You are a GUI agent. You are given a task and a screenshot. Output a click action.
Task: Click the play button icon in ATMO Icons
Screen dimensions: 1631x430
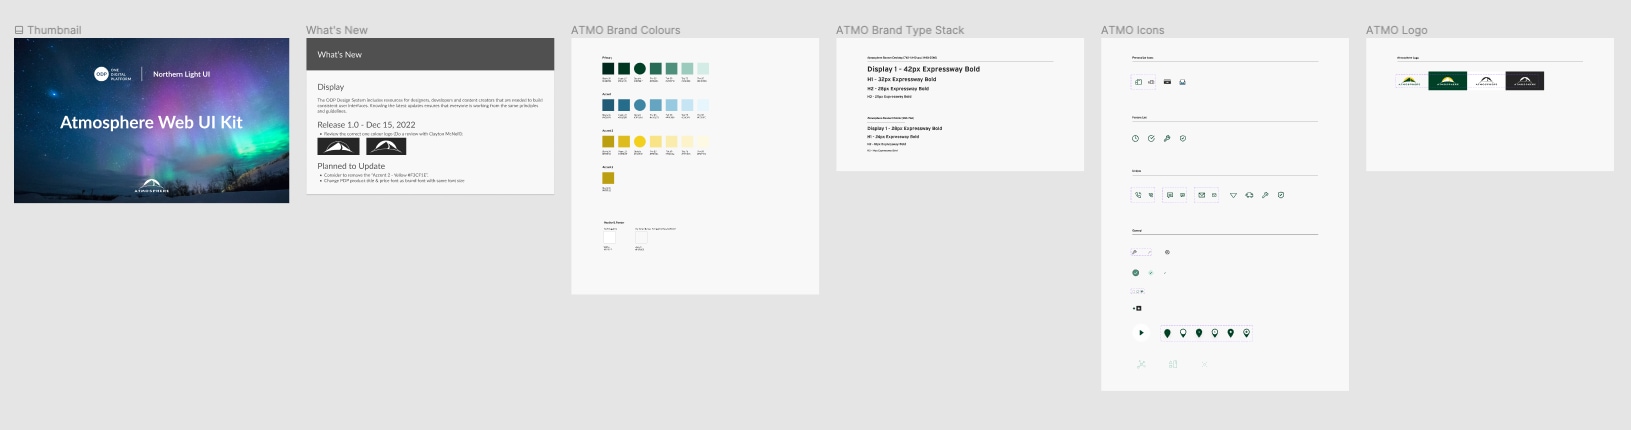(1141, 333)
